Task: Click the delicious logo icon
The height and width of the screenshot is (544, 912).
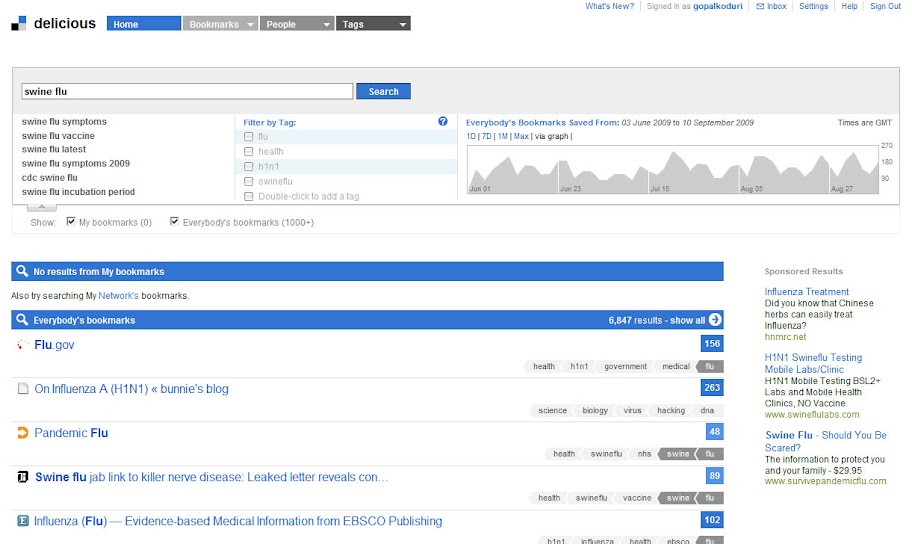Action: [x=19, y=23]
